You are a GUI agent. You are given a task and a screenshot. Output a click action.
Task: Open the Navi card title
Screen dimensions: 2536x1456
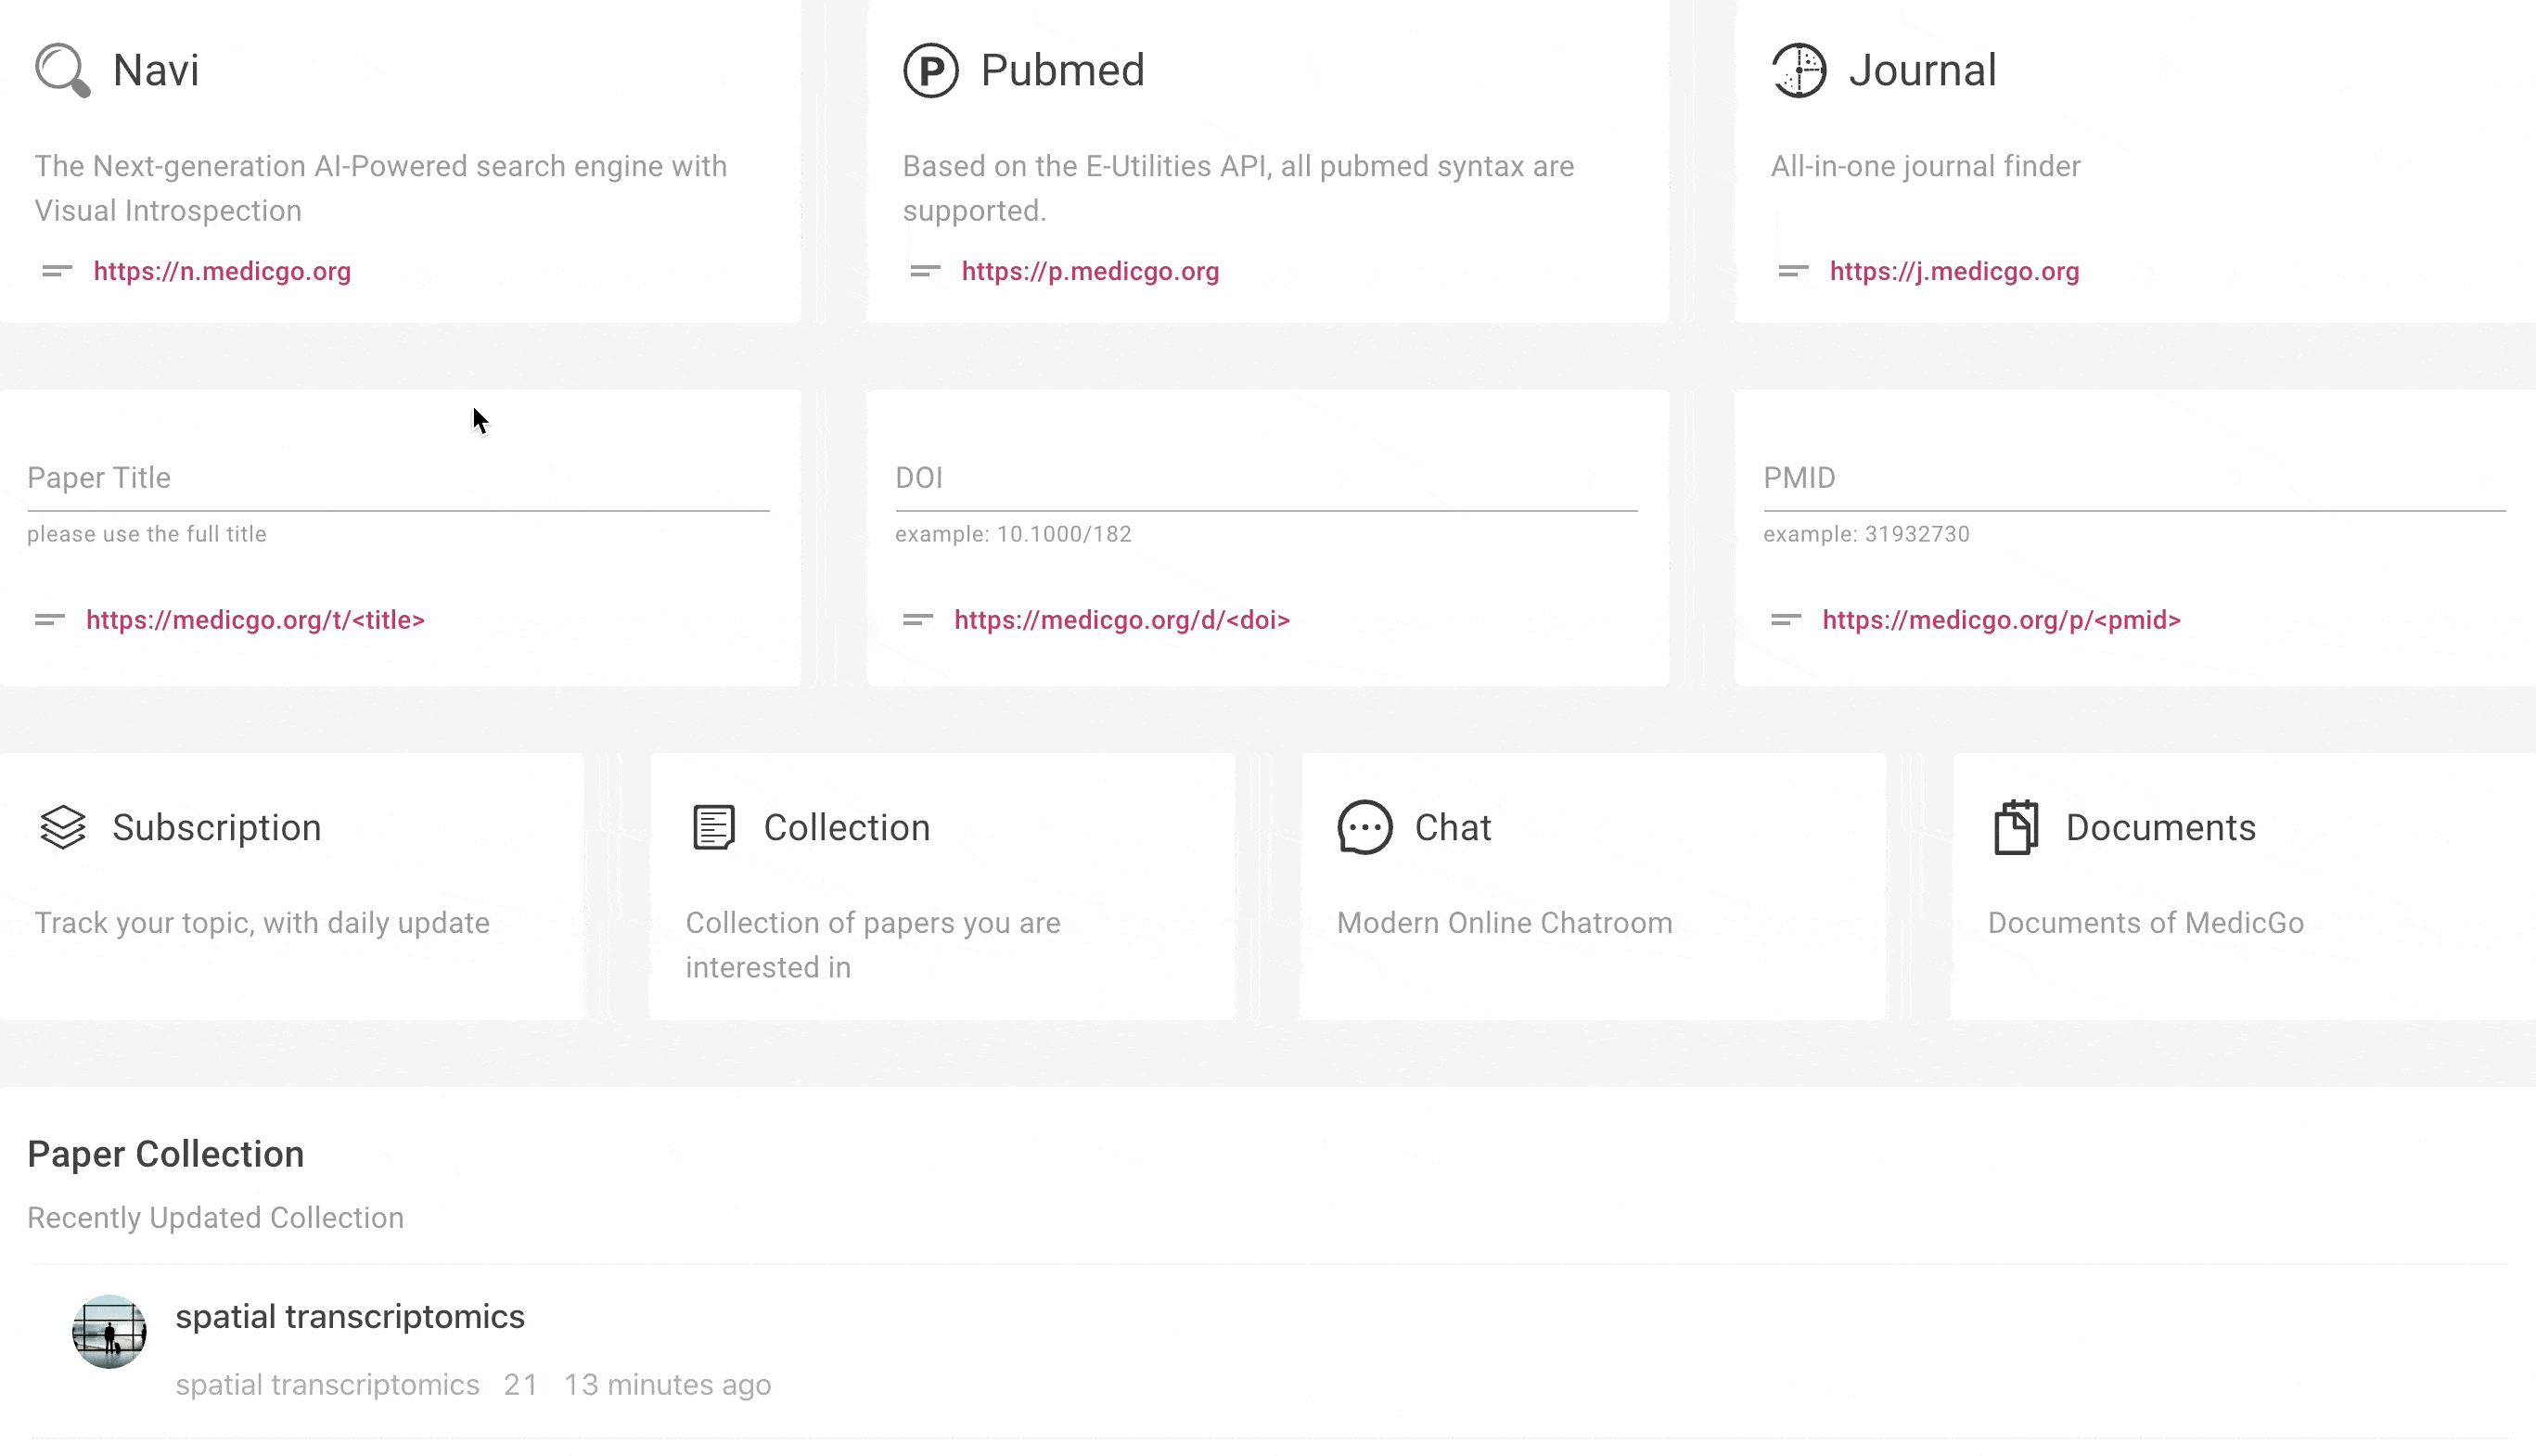pyautogui.click(x=156, y=70)
